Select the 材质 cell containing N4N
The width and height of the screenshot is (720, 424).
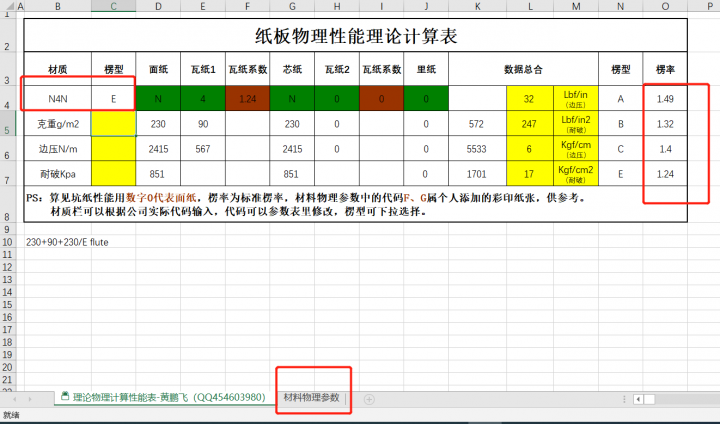(58, 99)
